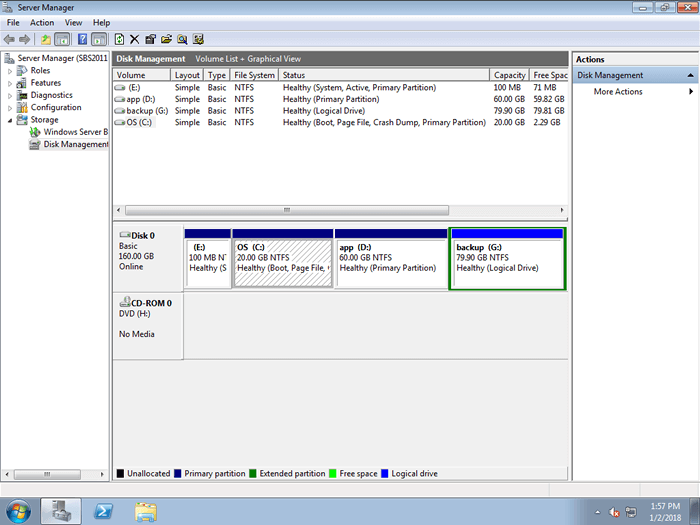Click the muted volume tray icon
Screen dimensions: 700x525
tap(614, 512)
